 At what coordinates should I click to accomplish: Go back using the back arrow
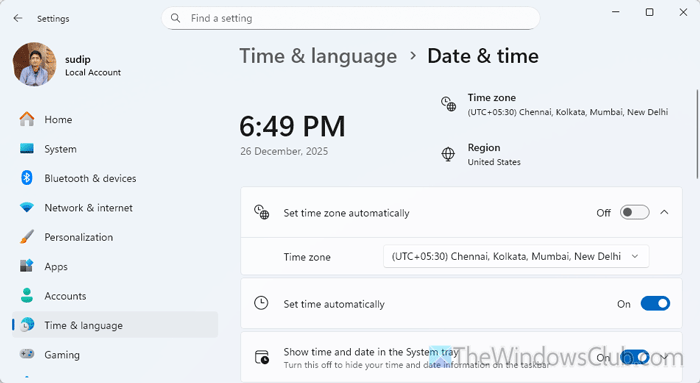[18, 18]
